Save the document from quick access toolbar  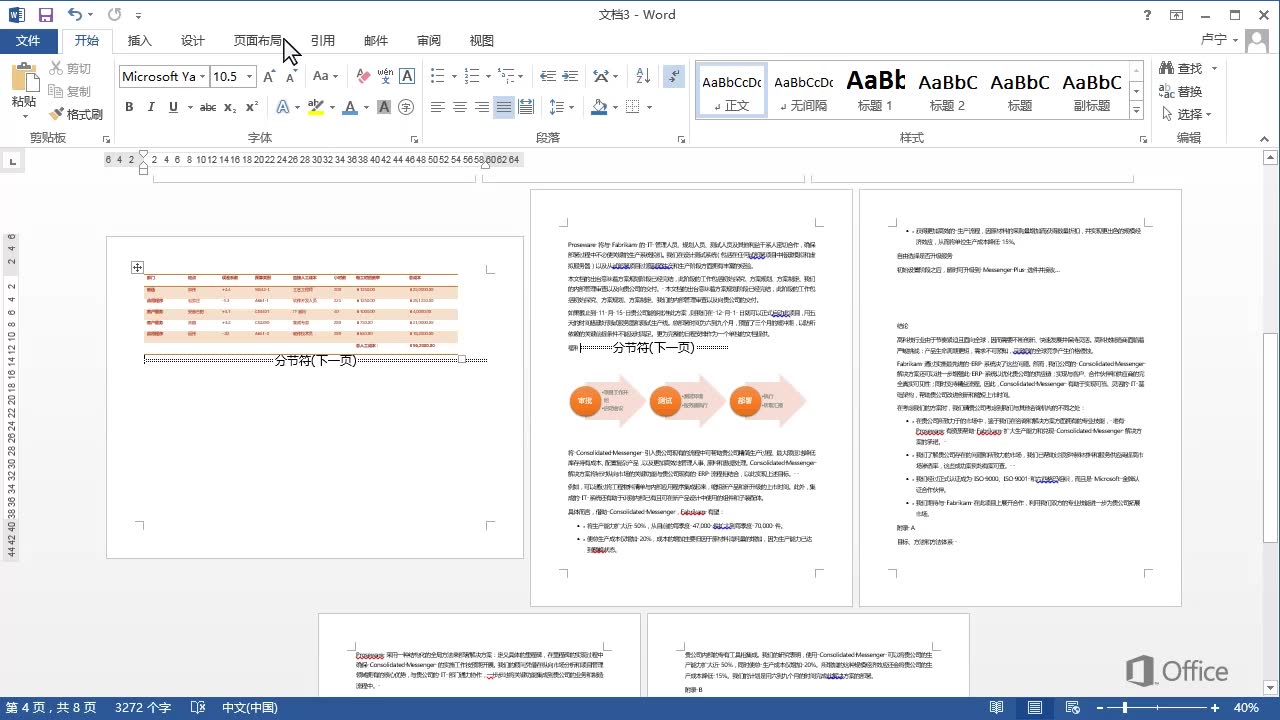(45, 15)
